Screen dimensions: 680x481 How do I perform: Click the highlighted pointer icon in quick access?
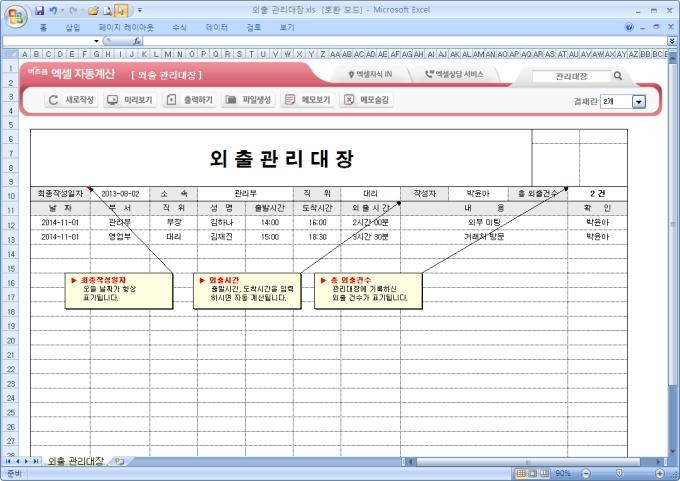click(x=121, y=10)
